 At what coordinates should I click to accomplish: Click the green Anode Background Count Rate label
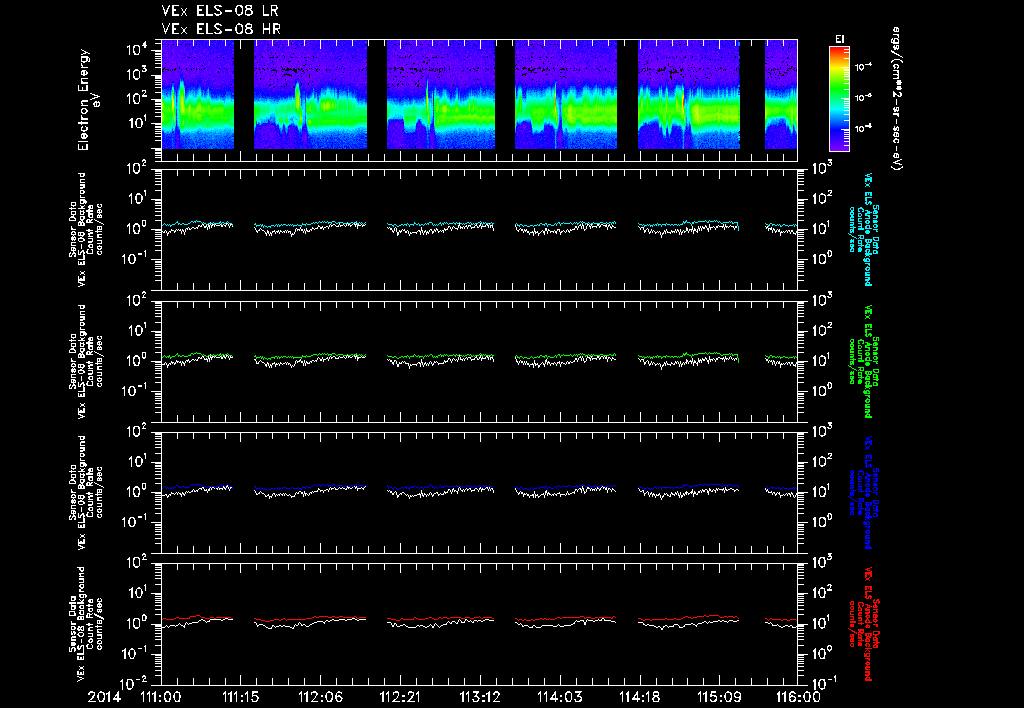(x=863, y=361)
